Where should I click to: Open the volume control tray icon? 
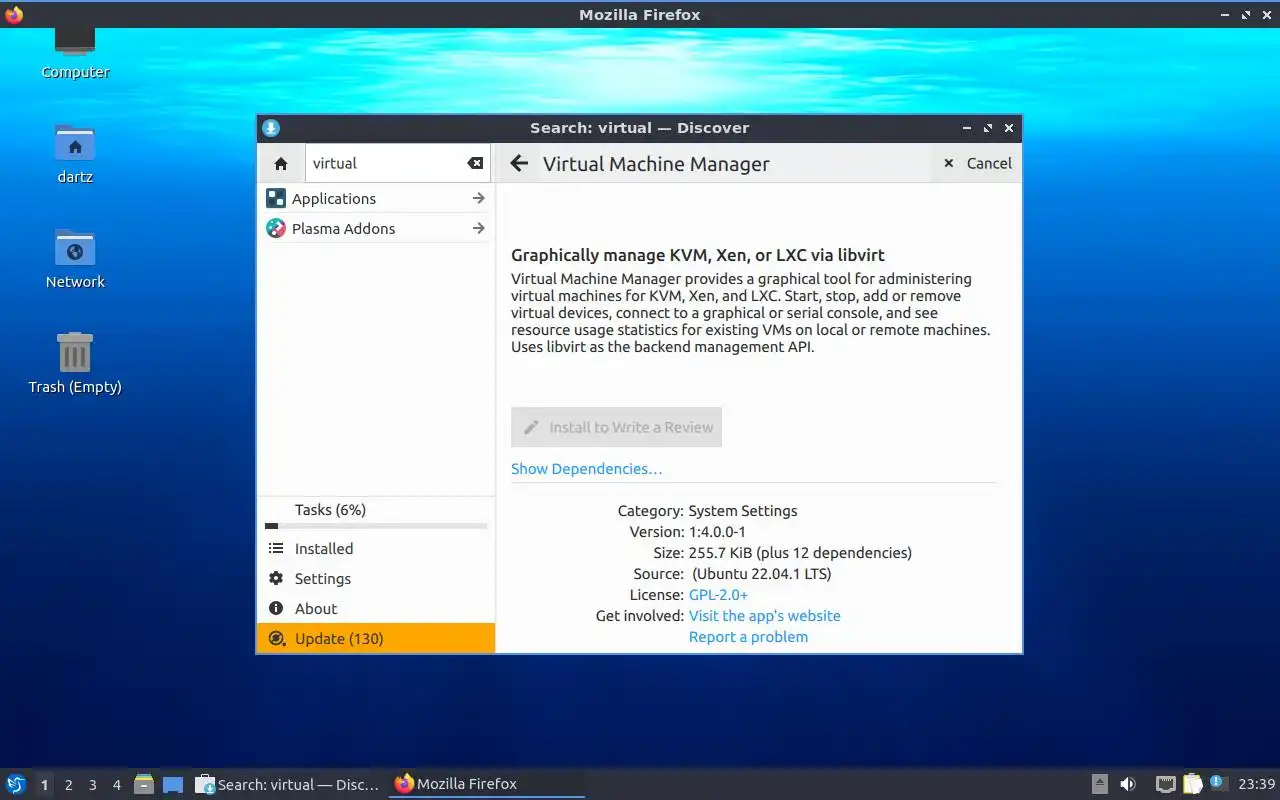[1128, 784]
